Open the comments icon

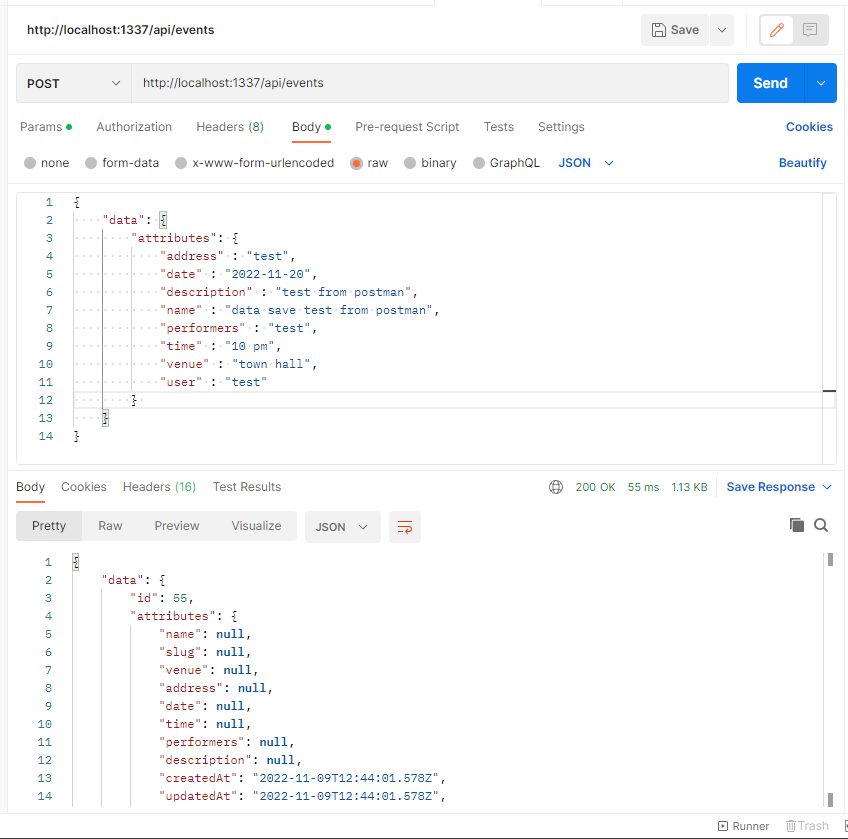click(x=809, y=30)
